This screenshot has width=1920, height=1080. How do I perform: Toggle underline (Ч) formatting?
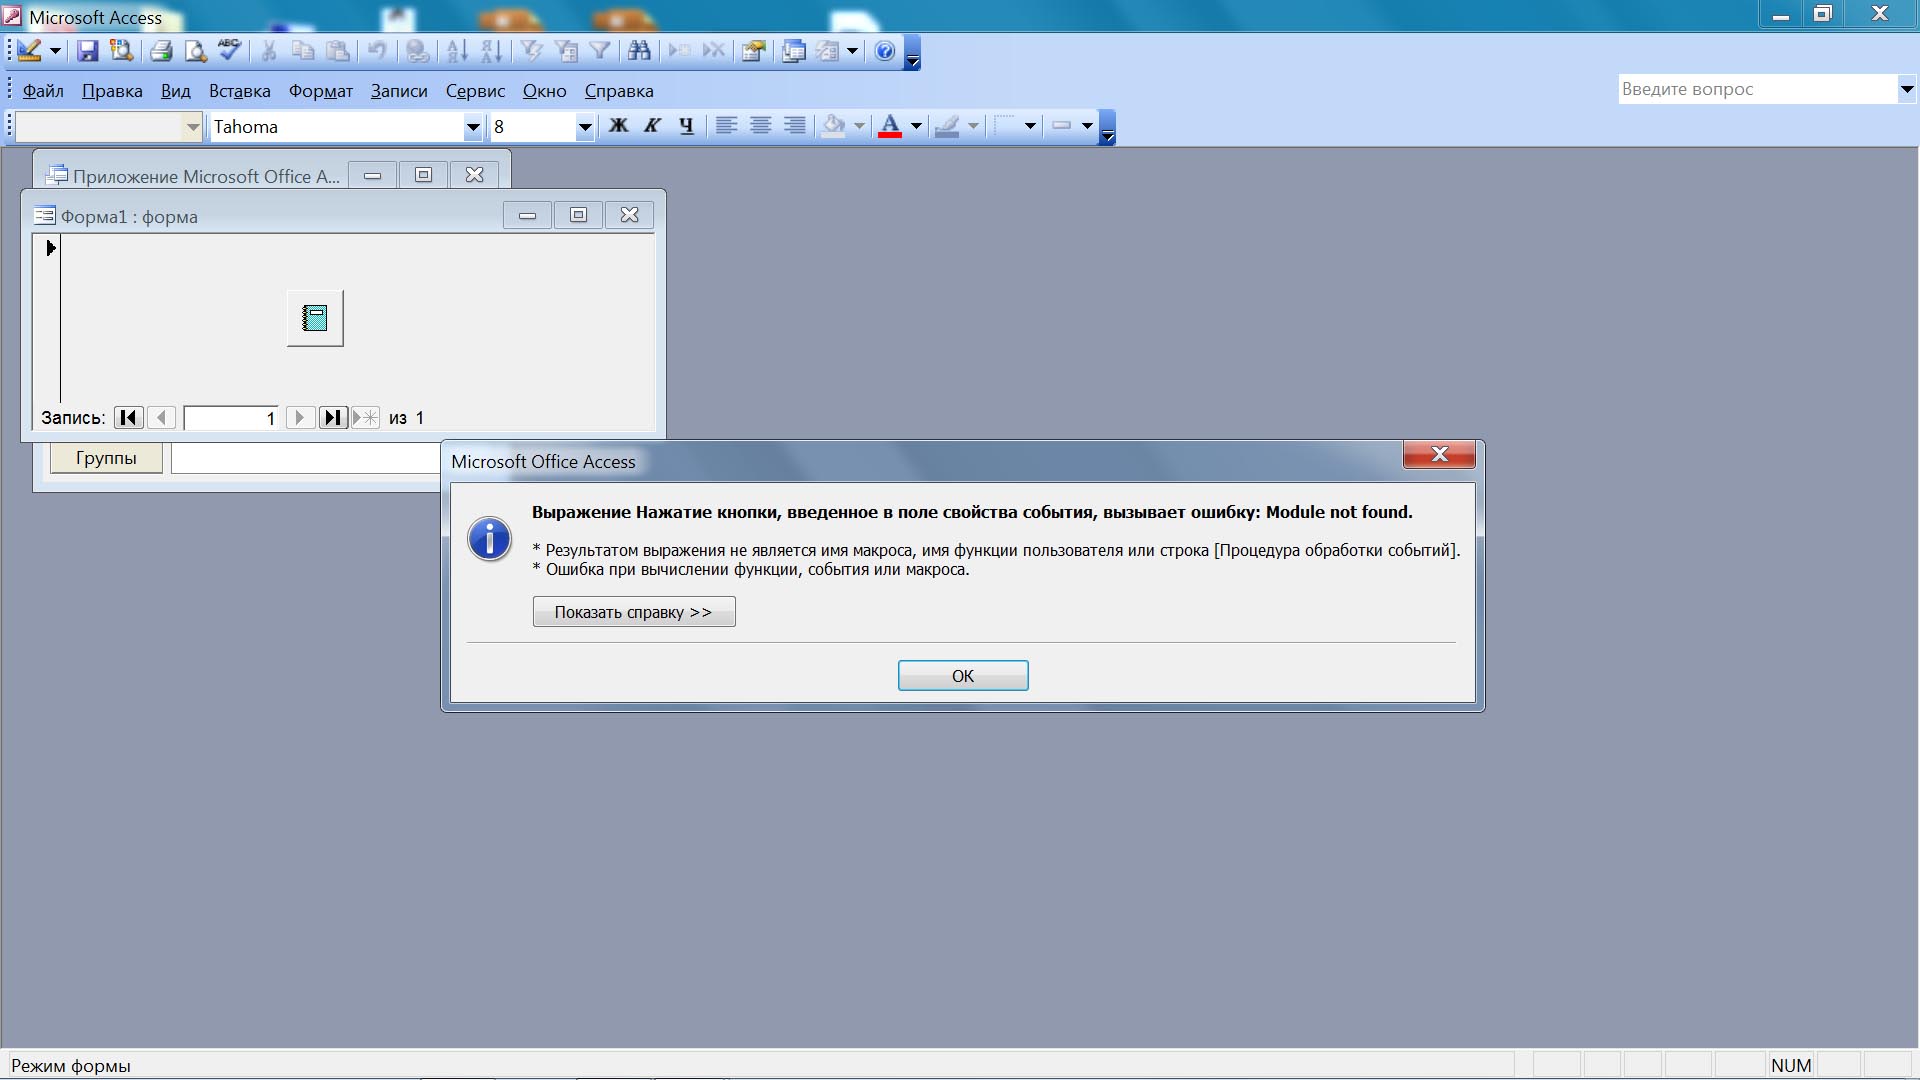(686, 126)
